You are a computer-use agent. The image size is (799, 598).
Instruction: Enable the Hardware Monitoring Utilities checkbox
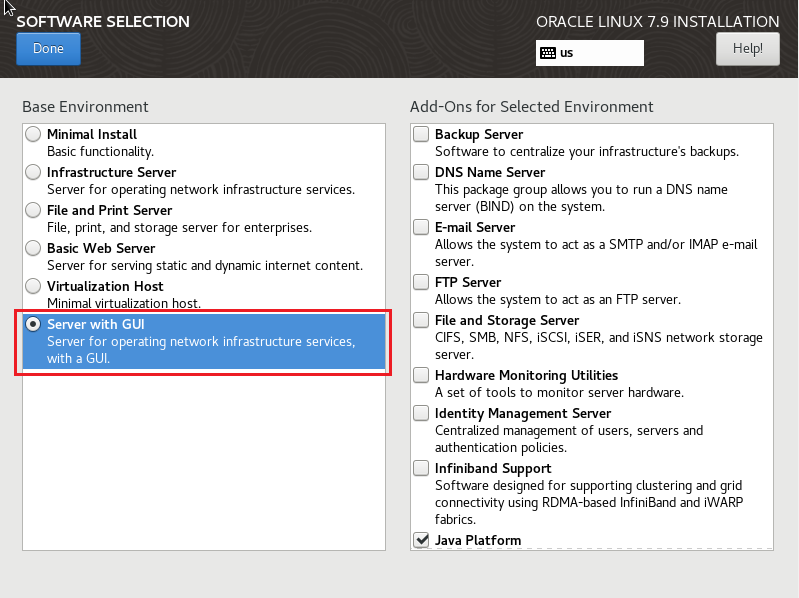(x=421, y=375)
